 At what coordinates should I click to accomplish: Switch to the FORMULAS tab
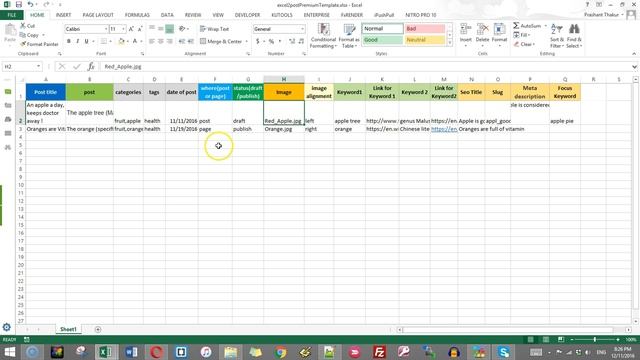tap(137, 15)
